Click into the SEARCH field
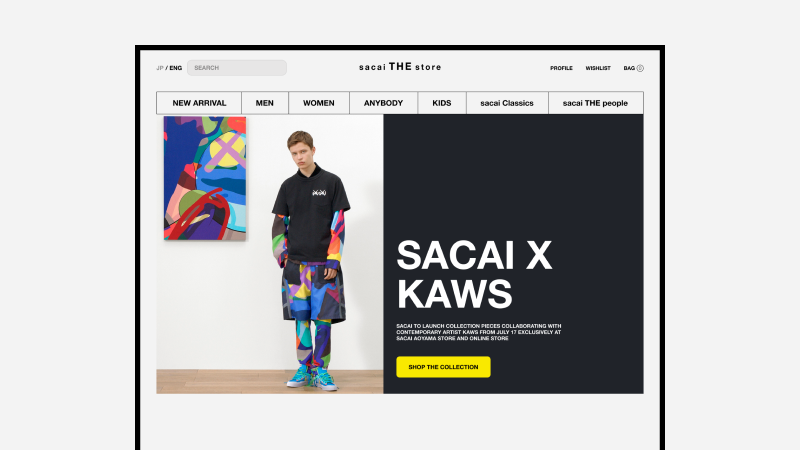This screenshot has height=450, width=800. 237,68
